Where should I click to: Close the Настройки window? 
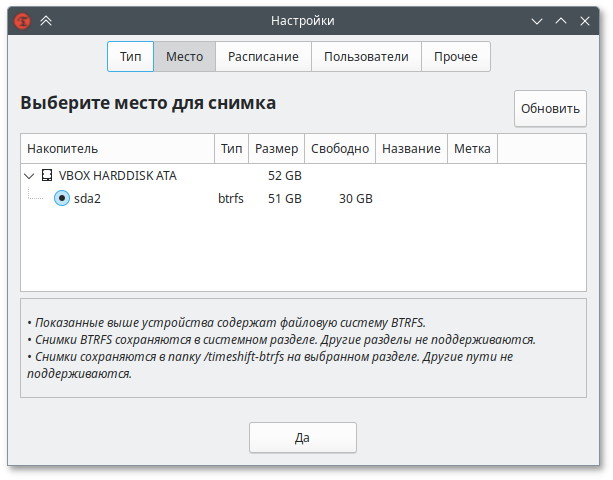585,21
